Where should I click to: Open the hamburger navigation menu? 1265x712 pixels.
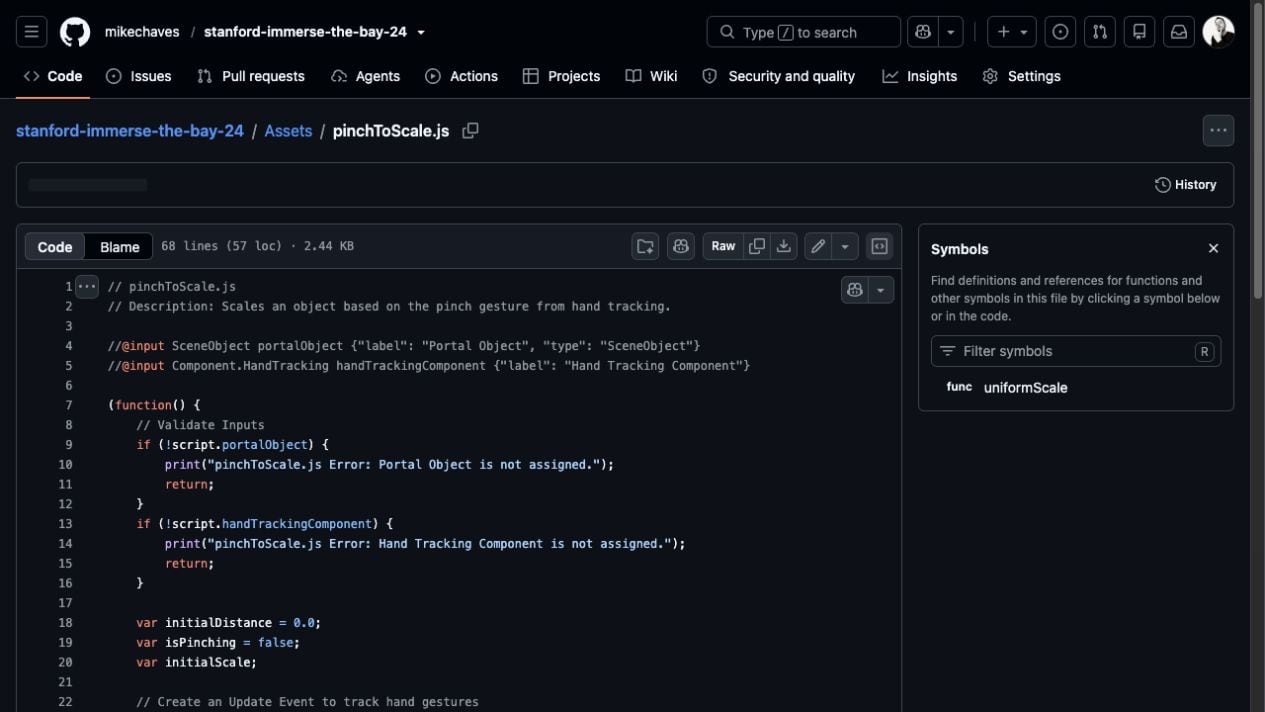(31, 32)
